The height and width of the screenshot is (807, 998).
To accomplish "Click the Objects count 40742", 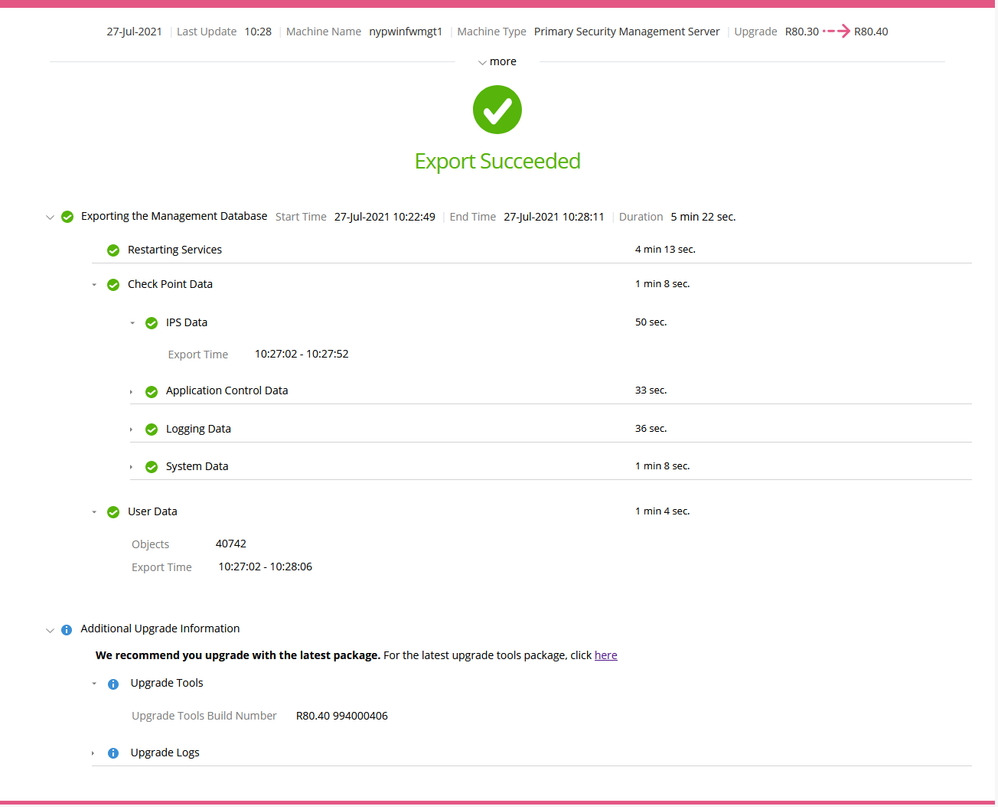I will pyautogui.click(x=230, y=544).
